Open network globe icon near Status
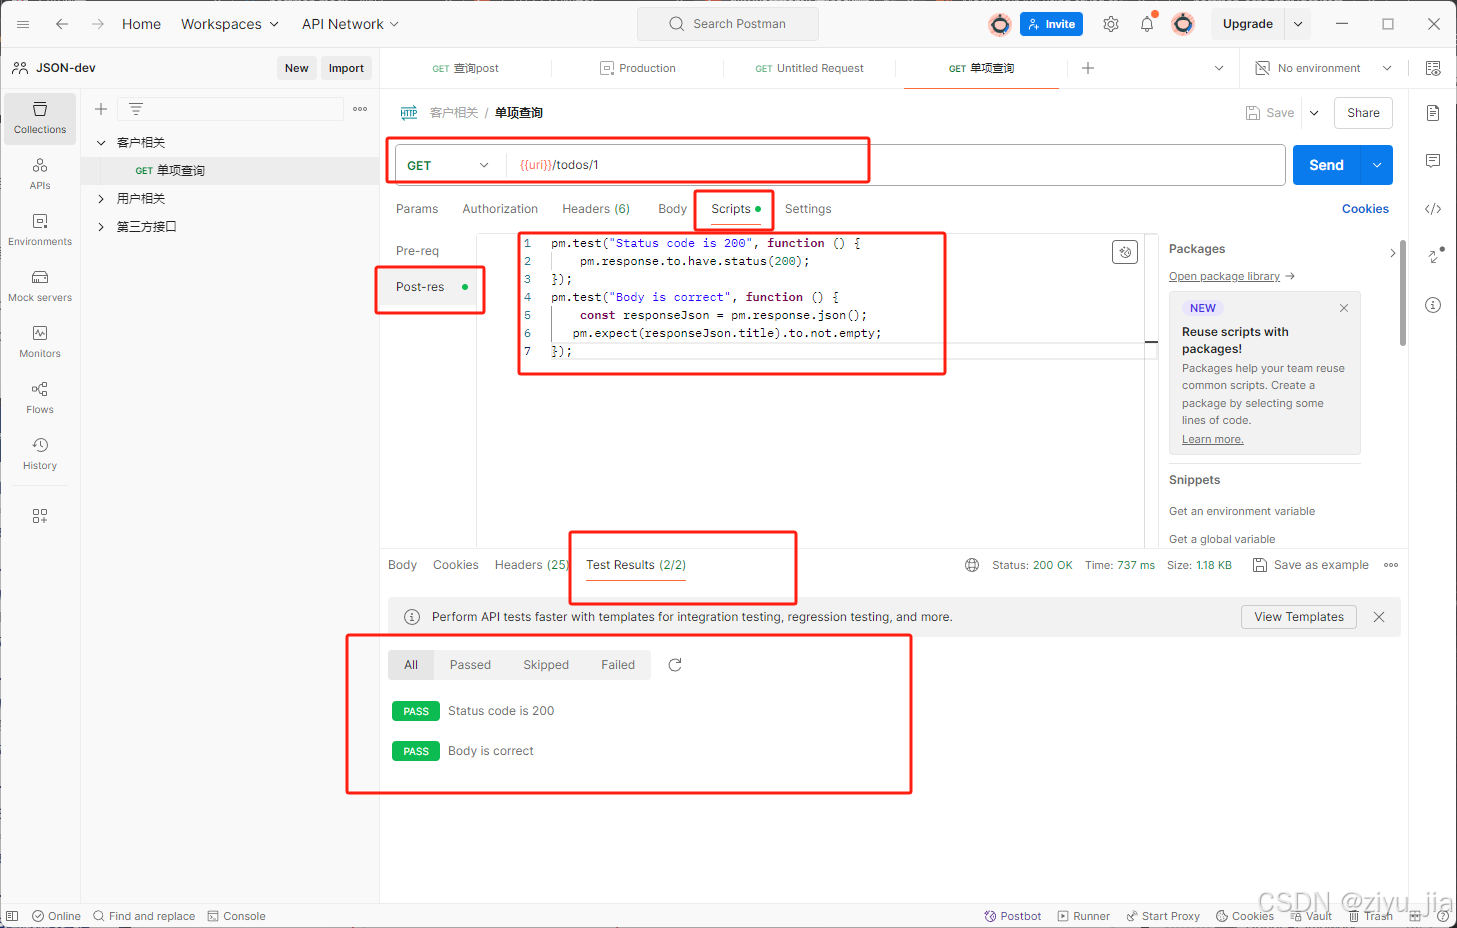 tap(972, 565)
